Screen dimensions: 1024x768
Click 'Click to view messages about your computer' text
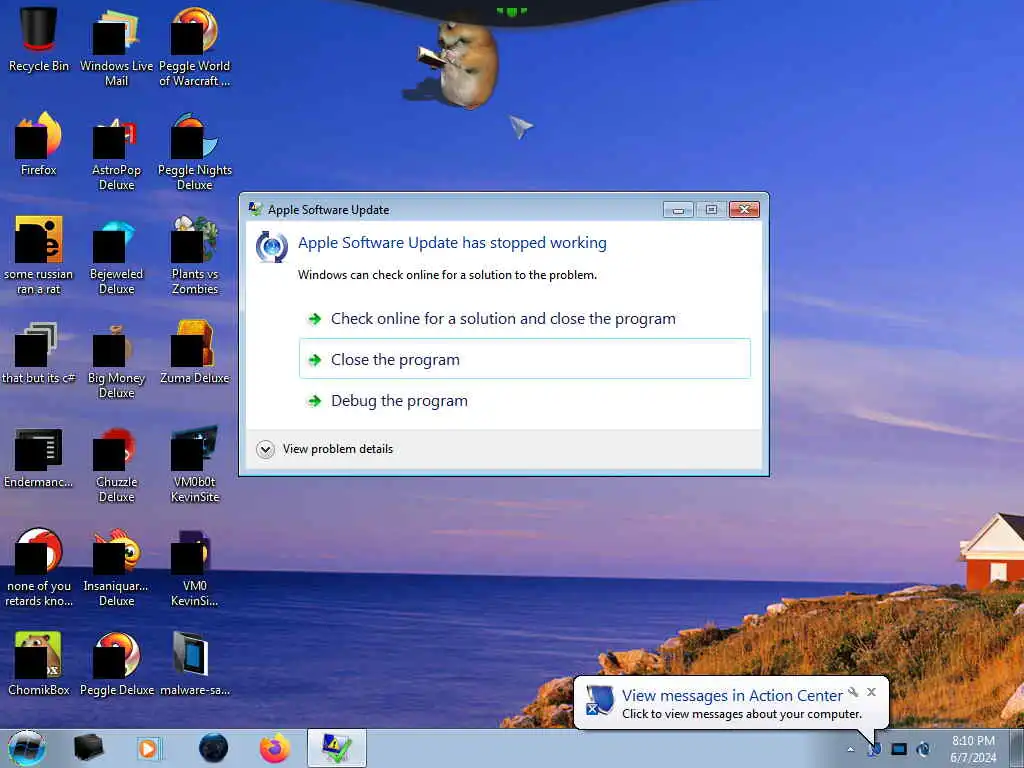click(x=742, y=714)
